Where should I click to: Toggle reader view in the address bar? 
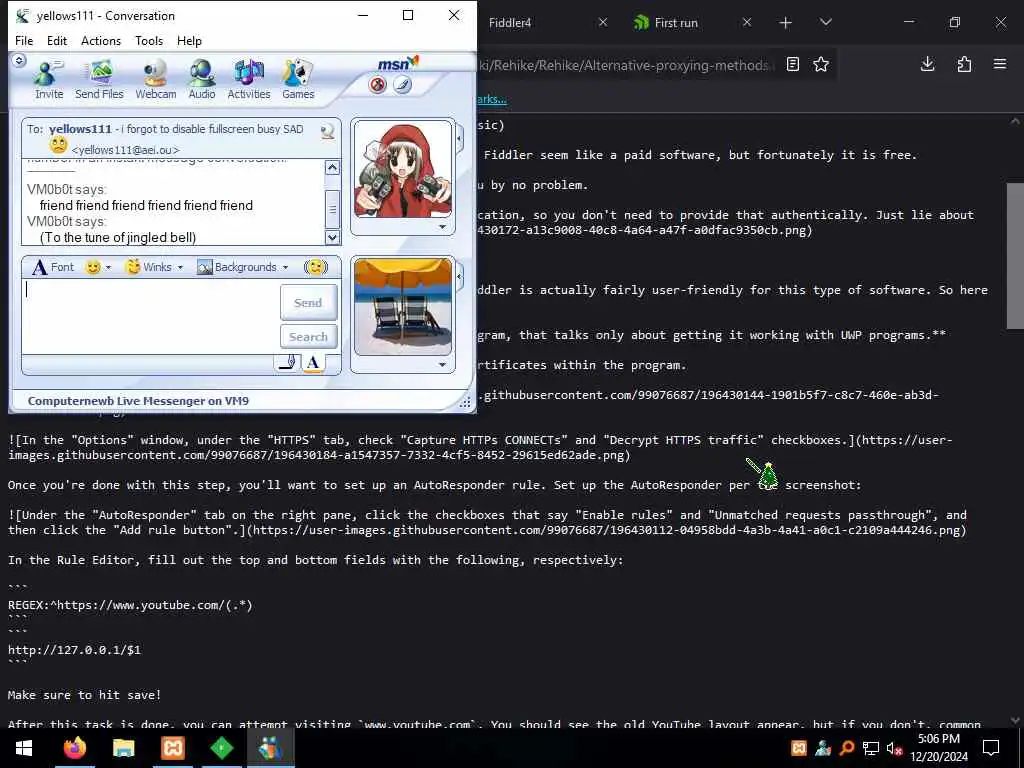[x=793, y=64]
